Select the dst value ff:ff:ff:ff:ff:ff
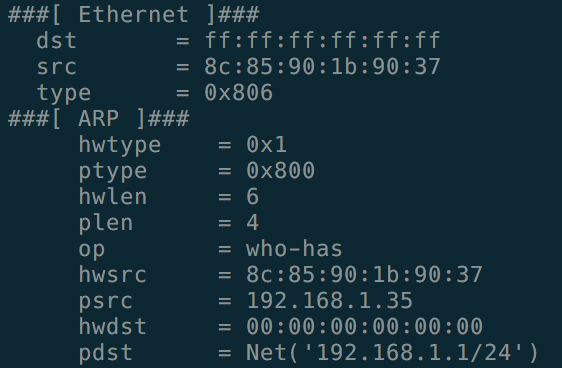This screenshot has width=562, height=368. coord(322,40)
